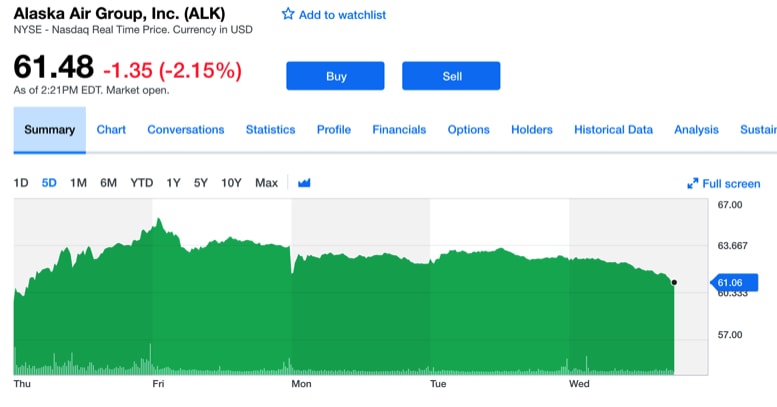Open the Historical Data tab

pos(613,130)
